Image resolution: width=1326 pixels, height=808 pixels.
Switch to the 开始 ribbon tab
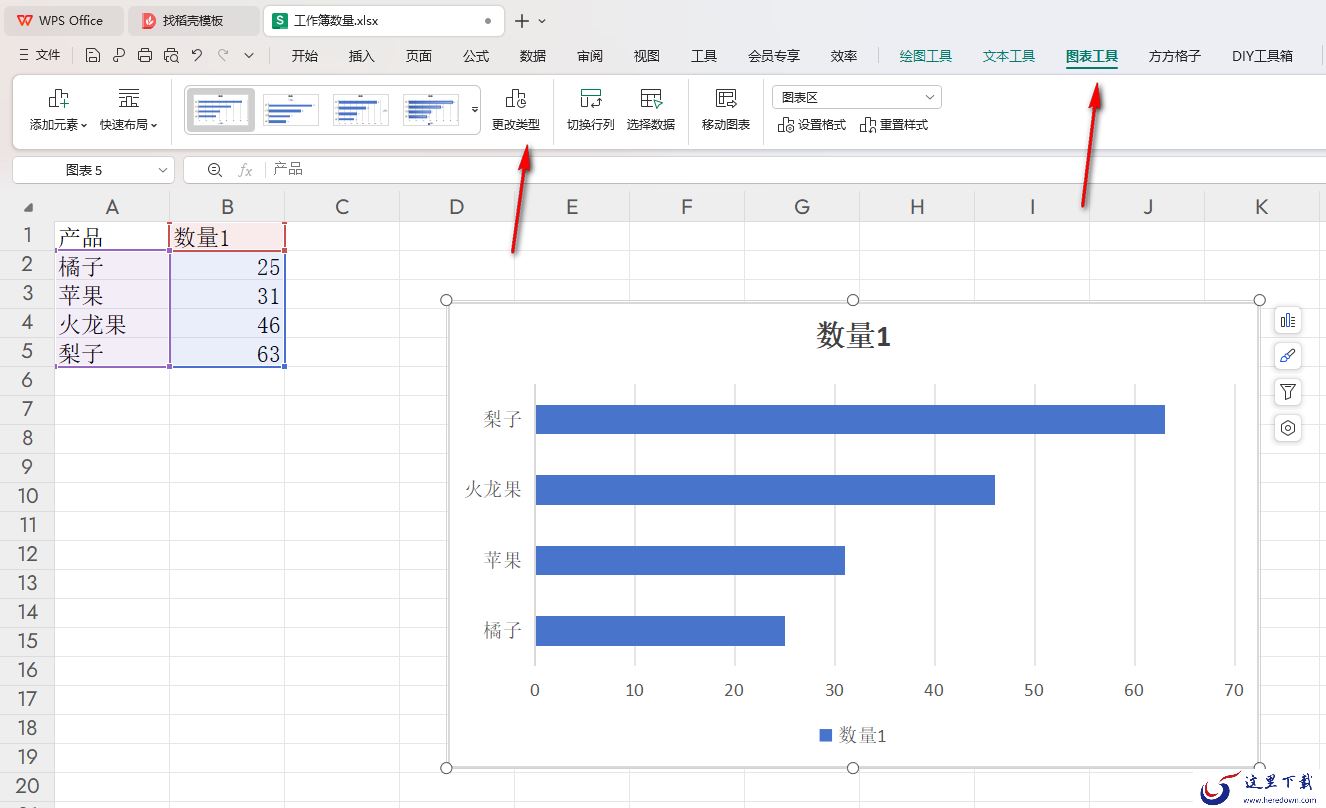[x=305, y=56]
